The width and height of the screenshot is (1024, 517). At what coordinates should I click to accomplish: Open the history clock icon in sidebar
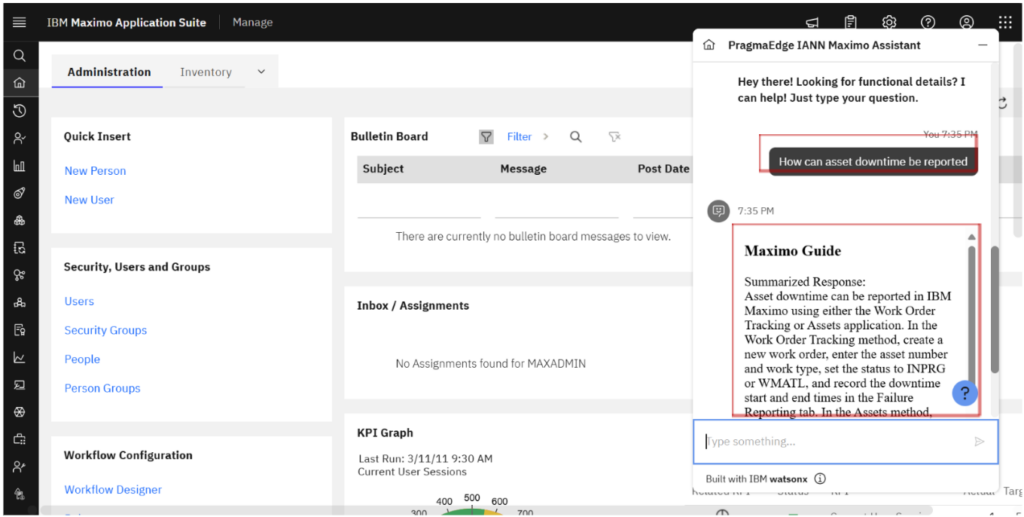(x=19, y=111)
